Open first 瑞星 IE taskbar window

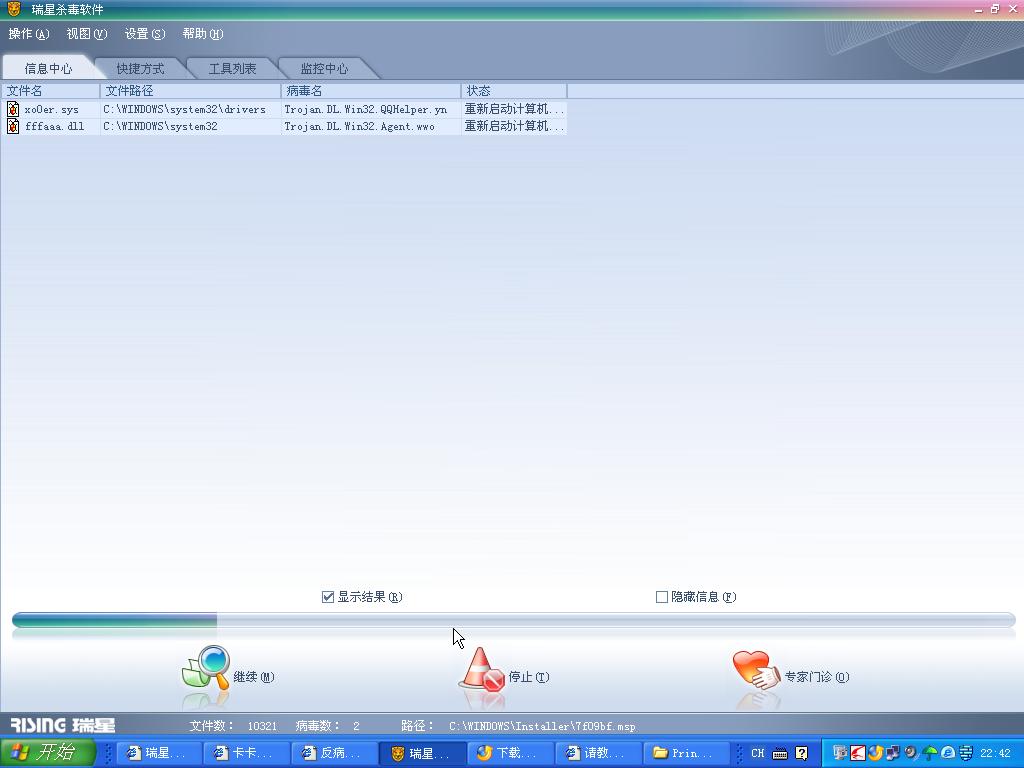coord(159,754)
